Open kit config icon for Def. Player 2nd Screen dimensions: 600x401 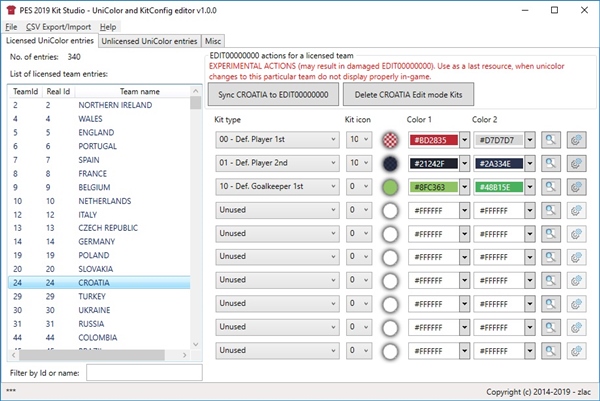pyautogui.click(x=577, y=164)
